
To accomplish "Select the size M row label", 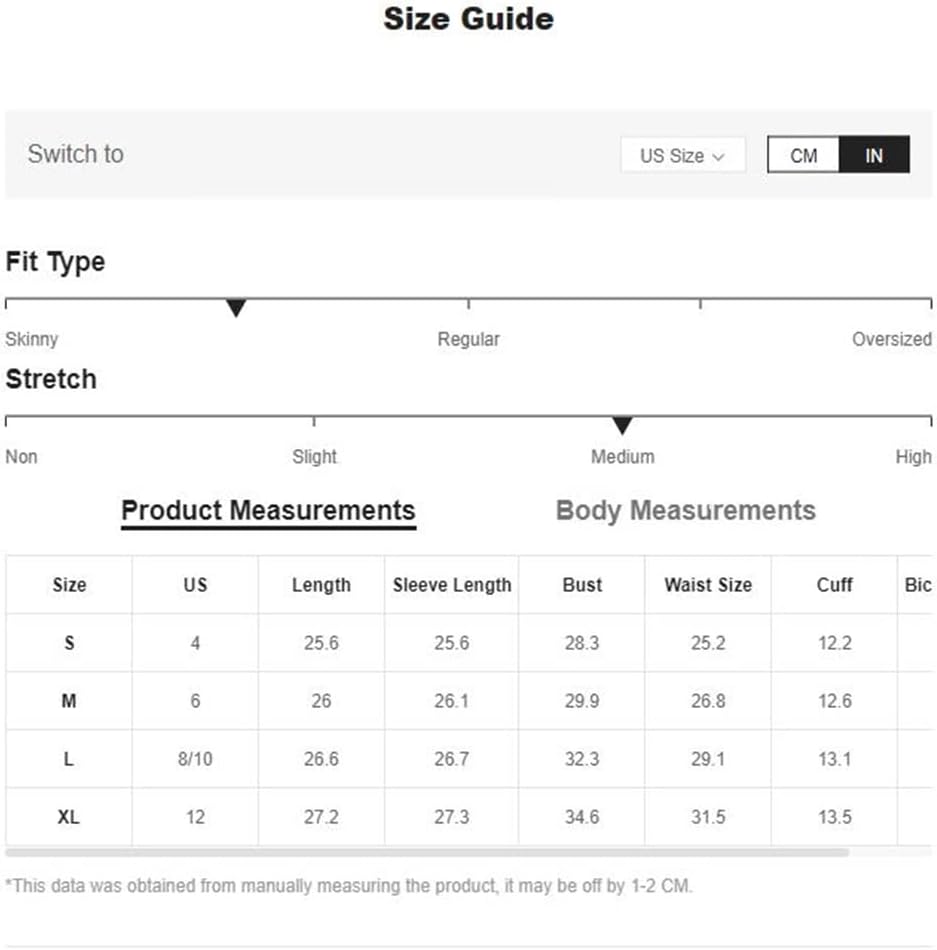I will click(x=69, y=701).
